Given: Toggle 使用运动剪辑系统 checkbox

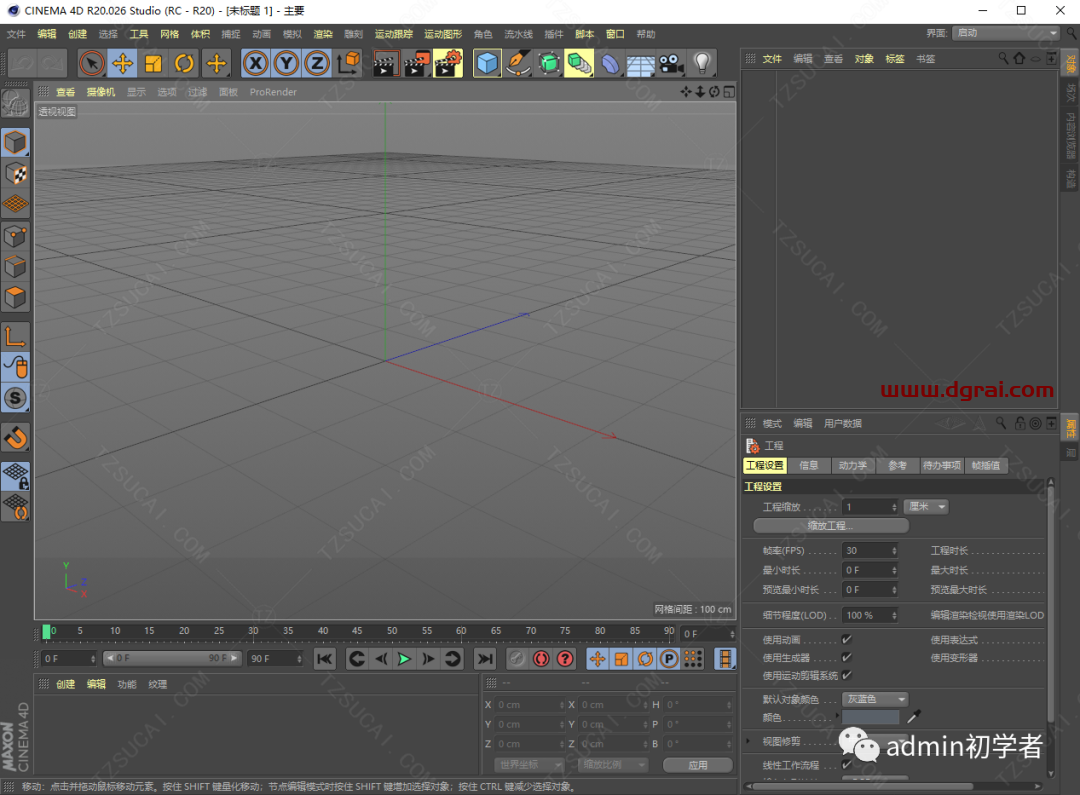Looking at the screenshot, I should click(x=847, y=675).
